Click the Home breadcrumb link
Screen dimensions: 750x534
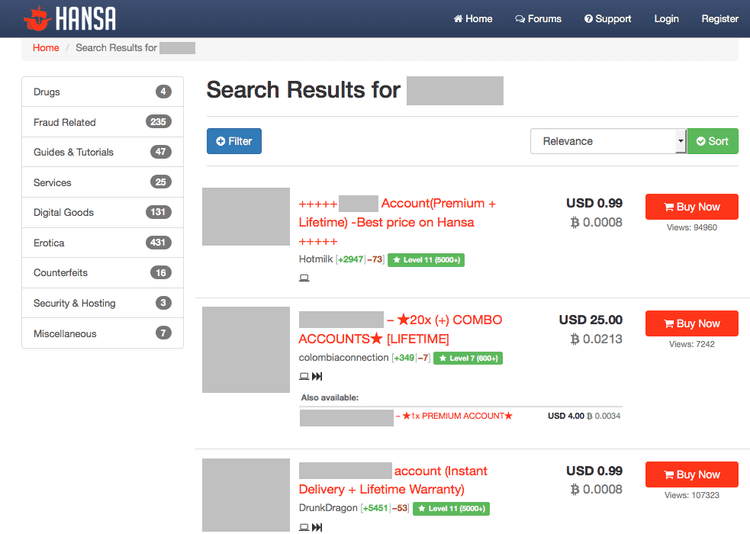click(46, 48)
